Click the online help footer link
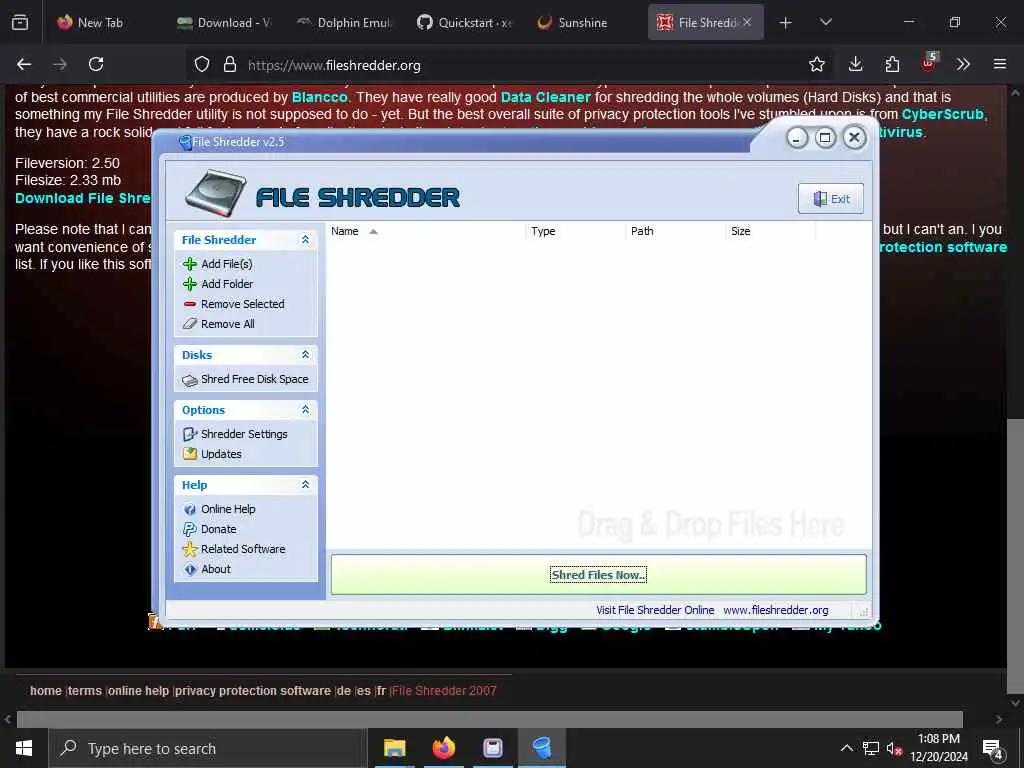This screenshot has width=1024, height=768. (138, 691)
